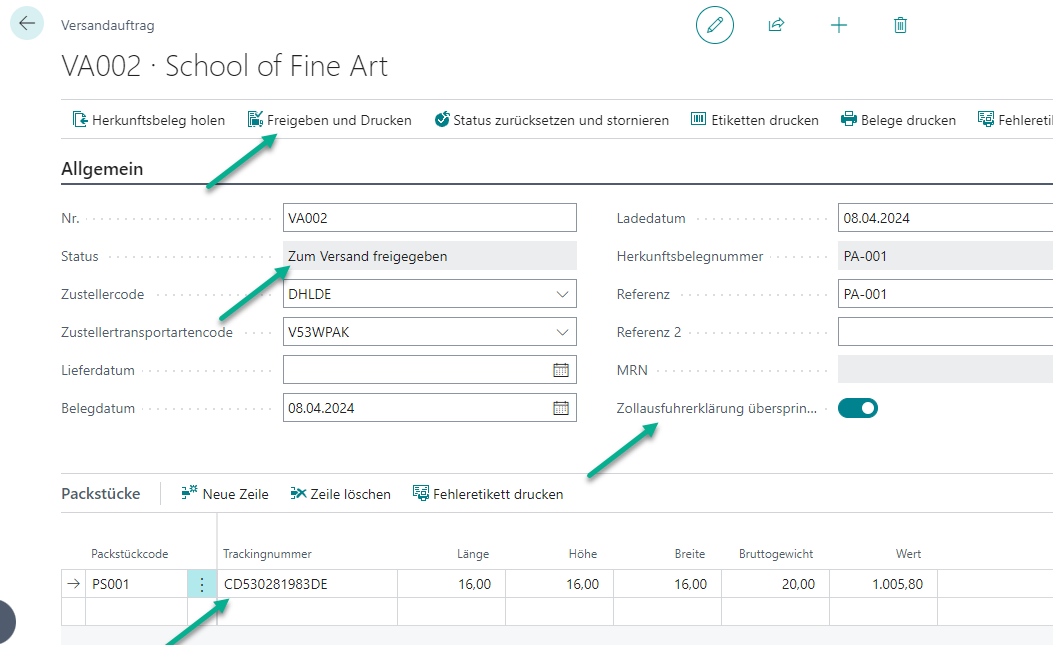The image size is (1053, 645).
Task: Click the Referenz 2 input field
Action: pyautogui.click(x=943, y=332)
